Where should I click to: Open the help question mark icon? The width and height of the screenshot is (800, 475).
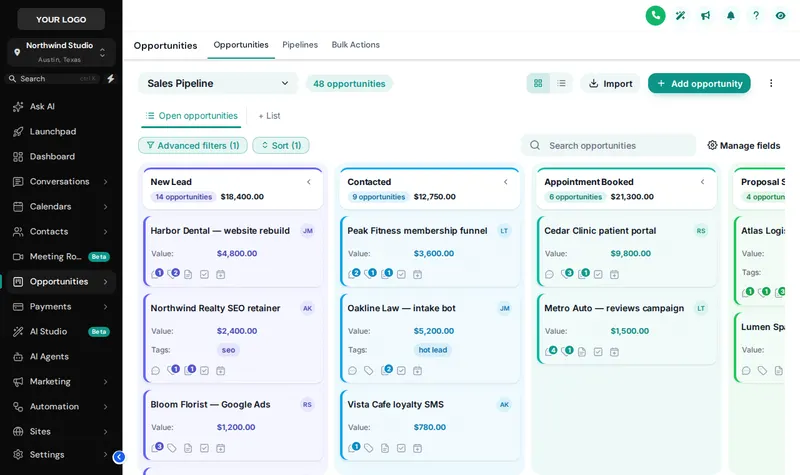click(x=756, y=16)
